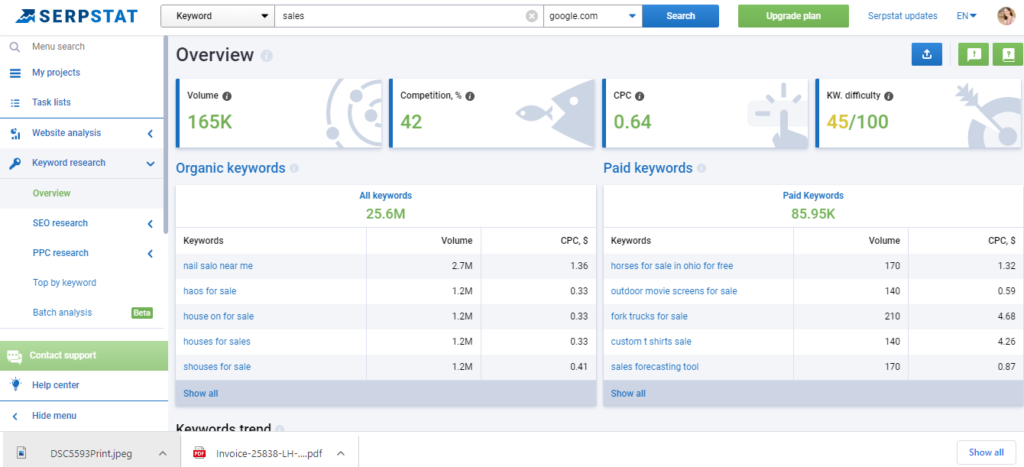Expand the SEO research chevron
This screenshot has height=467, width=1024.
(150, 223)
